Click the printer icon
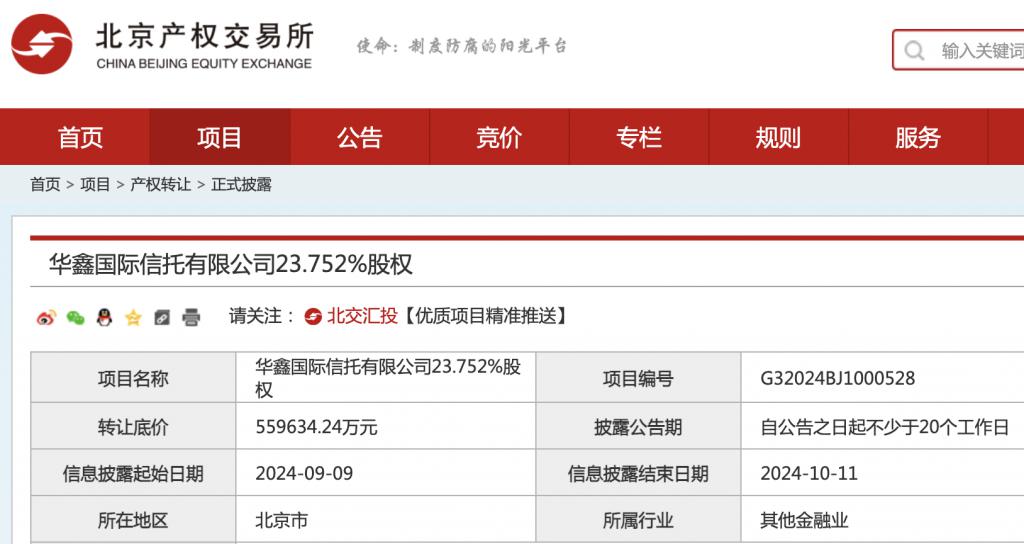Viewport: 1024px width, 544px height. tap(191, 318)
